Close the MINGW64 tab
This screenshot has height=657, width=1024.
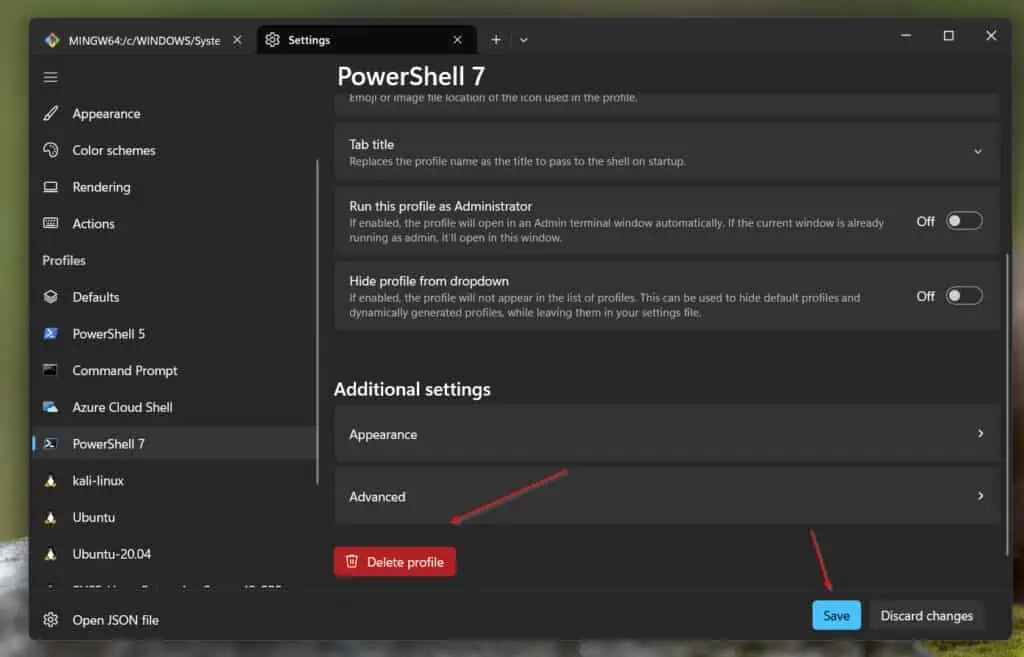237,40
